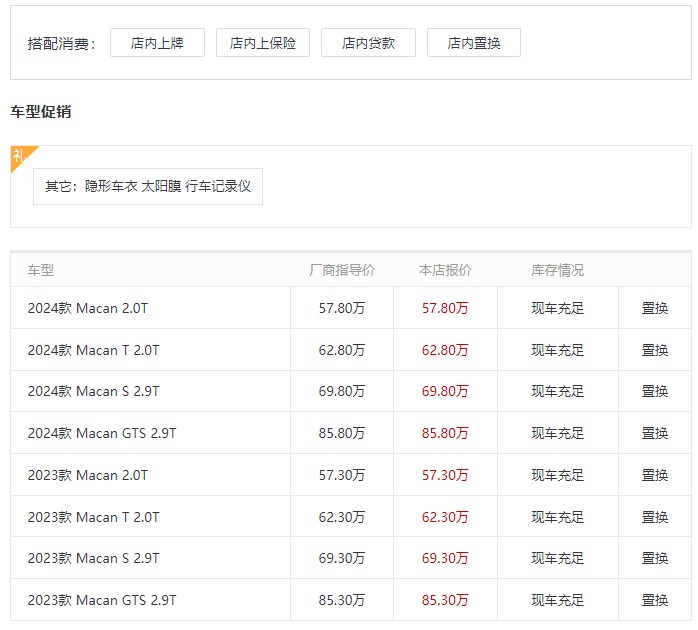The image size is (698, 630).
Task: Click the red 57.80万 store price
Action: click(445, 308)
